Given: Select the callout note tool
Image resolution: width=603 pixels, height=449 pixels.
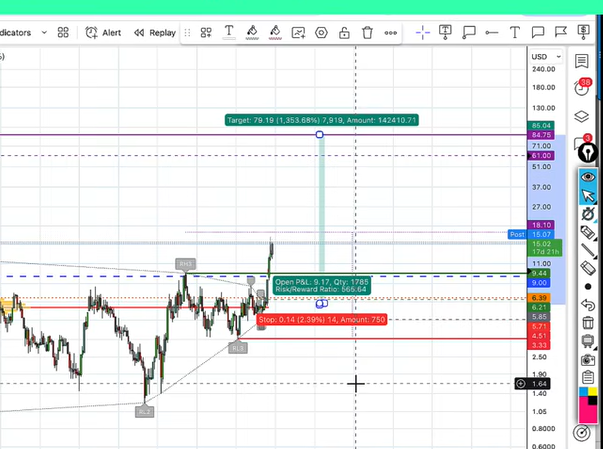Looking at the screenshot, I should point(469,32).
